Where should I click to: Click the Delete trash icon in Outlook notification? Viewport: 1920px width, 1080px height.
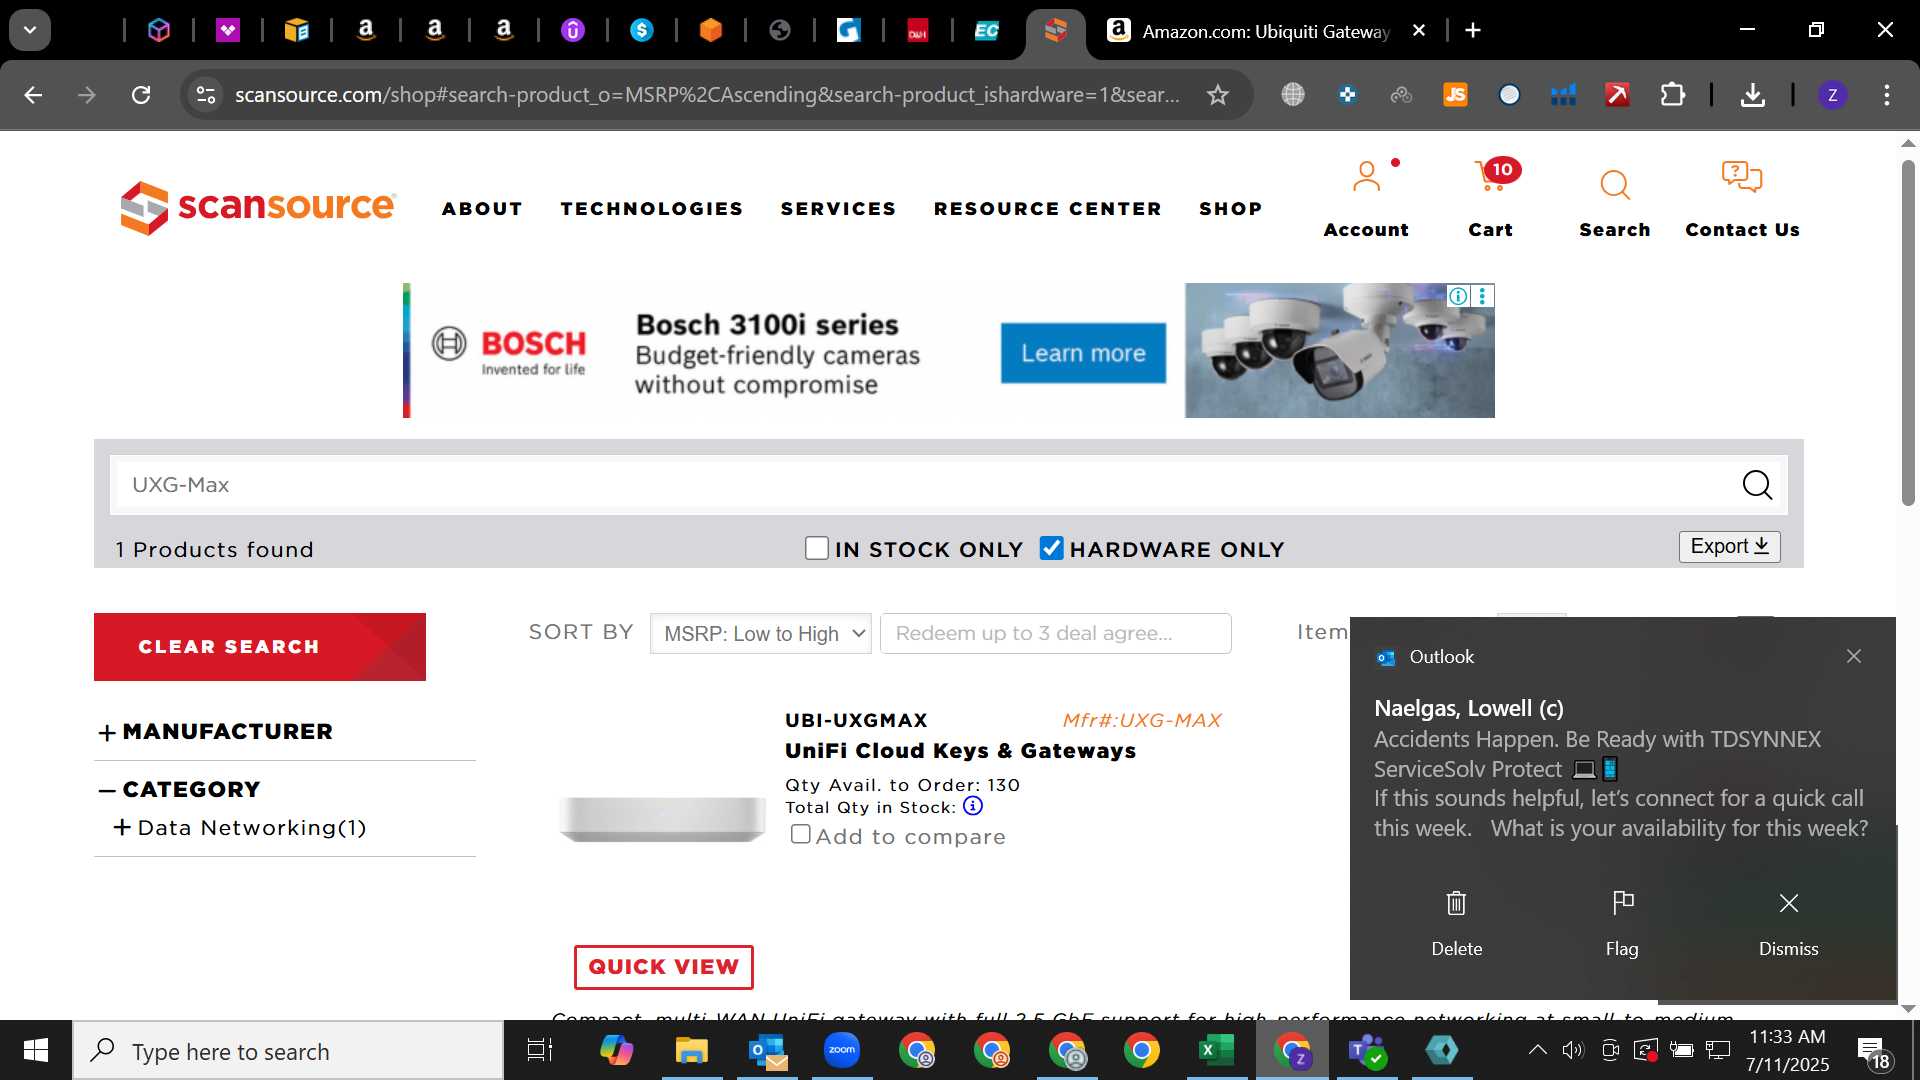coord(1456,903)
